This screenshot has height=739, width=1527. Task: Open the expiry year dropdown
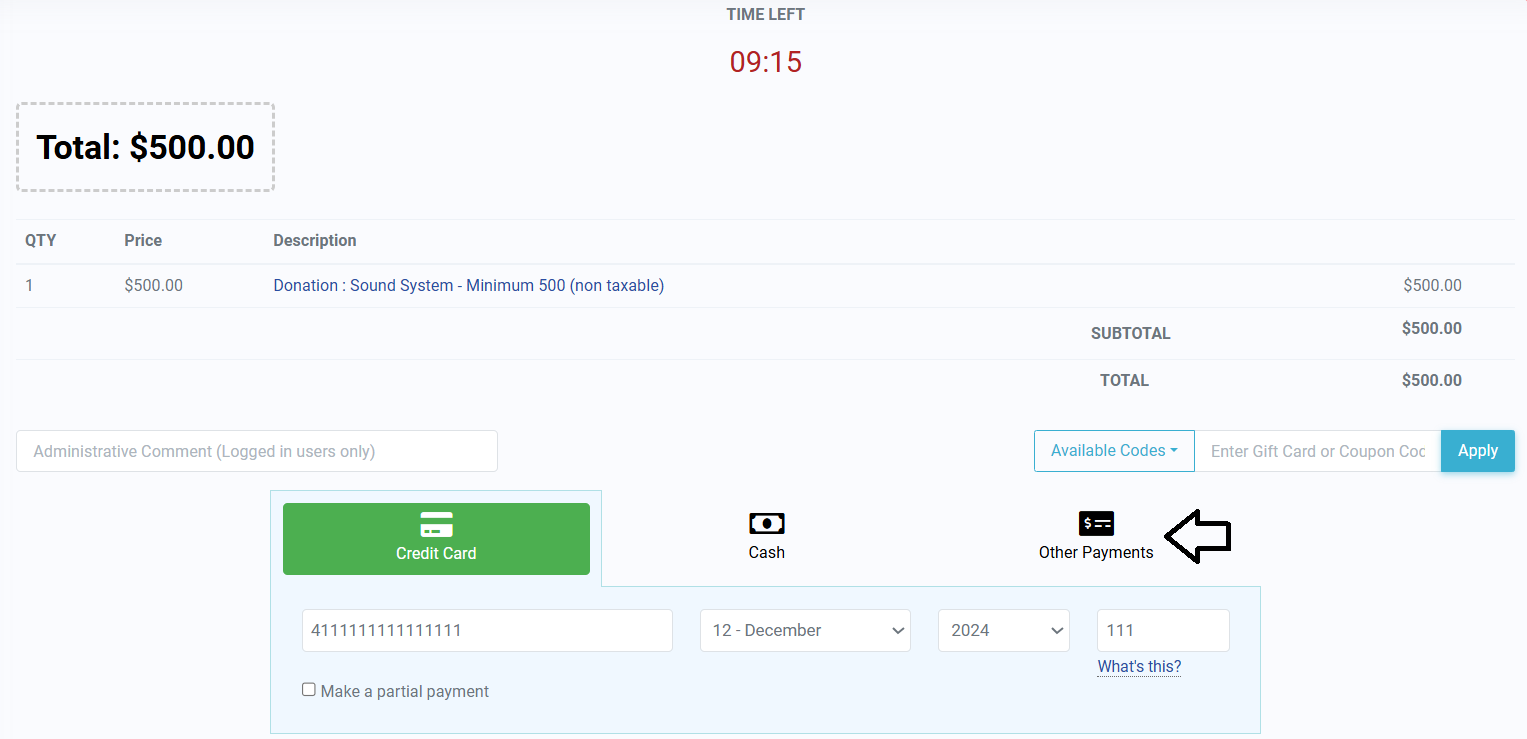[x=1004, y=630]
